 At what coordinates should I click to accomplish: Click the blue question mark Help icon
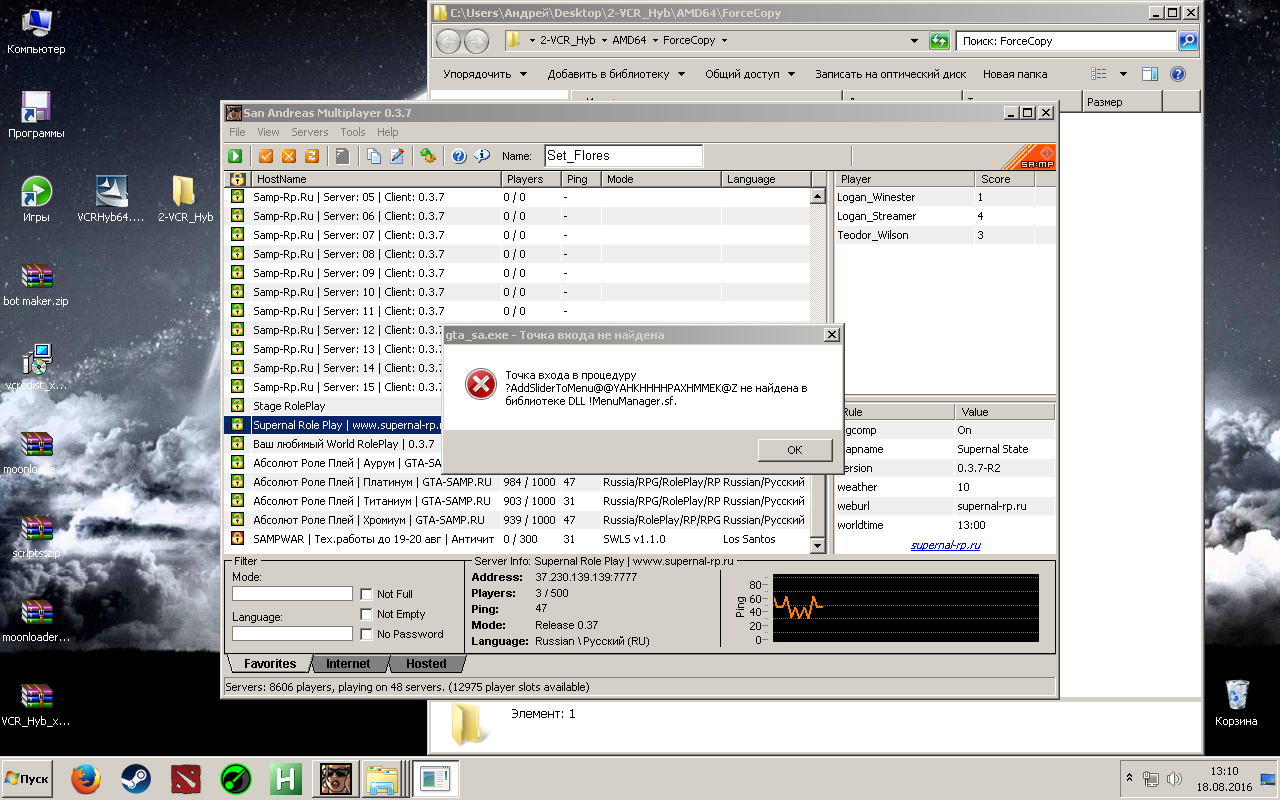click(x=459, y=156)
